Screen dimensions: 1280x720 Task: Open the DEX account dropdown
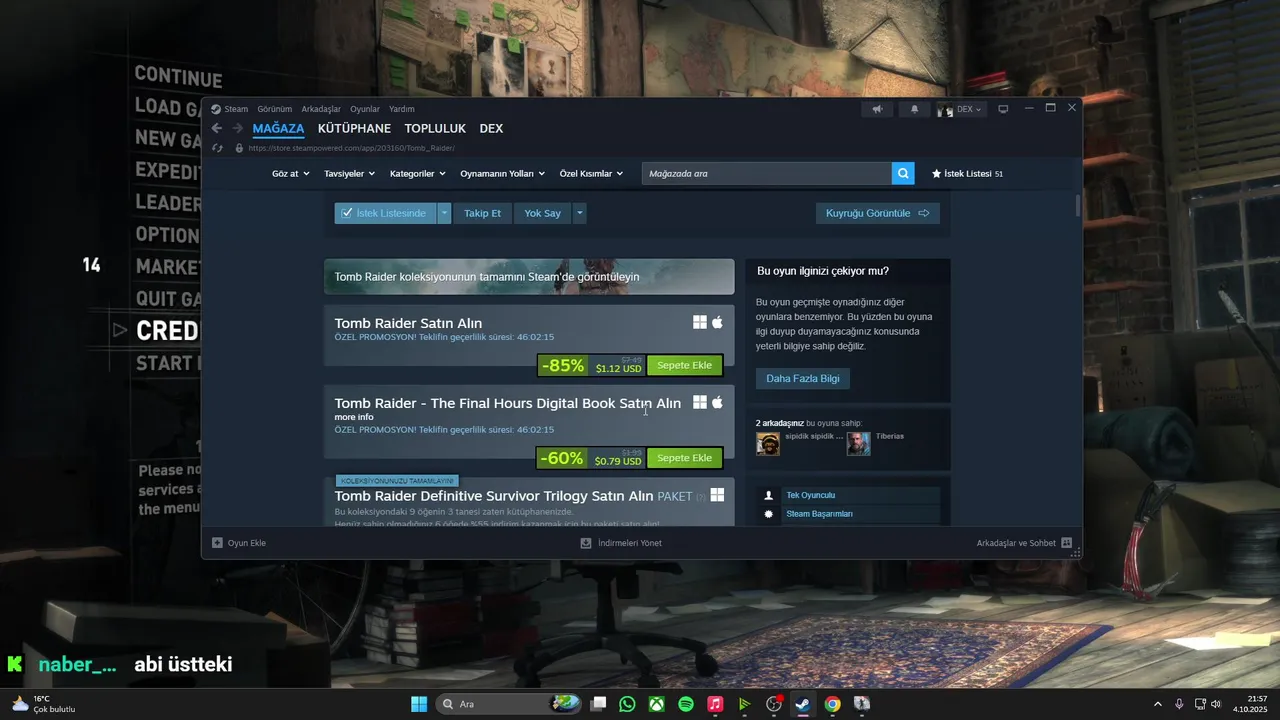[961, 109]
